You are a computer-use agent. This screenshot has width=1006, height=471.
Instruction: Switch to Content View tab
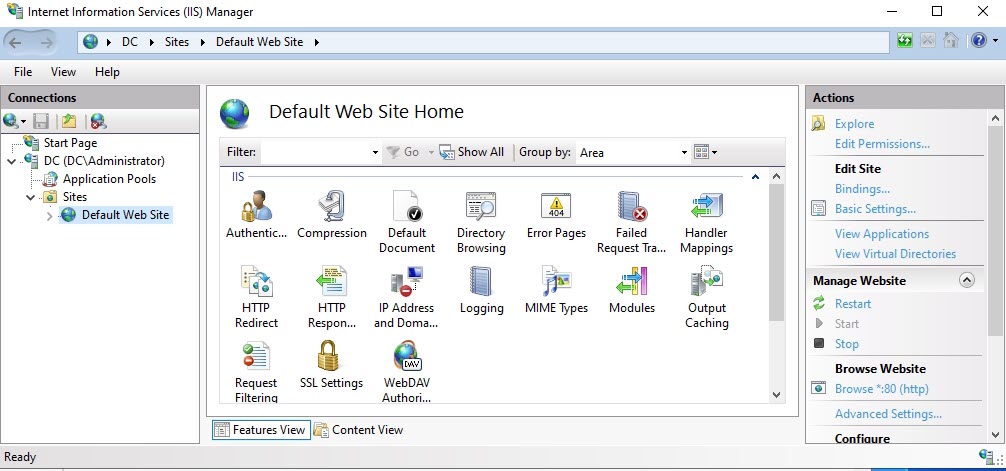(358, 430)
